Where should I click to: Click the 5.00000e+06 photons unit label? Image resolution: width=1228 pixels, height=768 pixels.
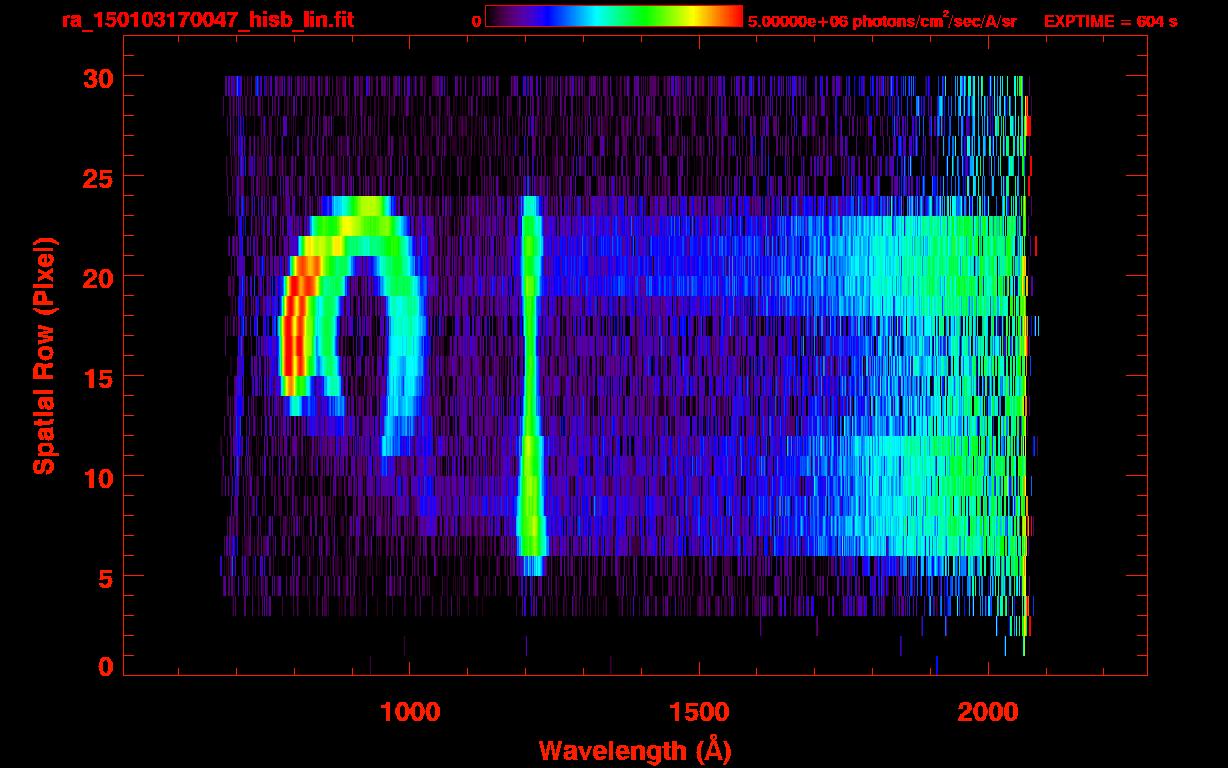(882, 21)
